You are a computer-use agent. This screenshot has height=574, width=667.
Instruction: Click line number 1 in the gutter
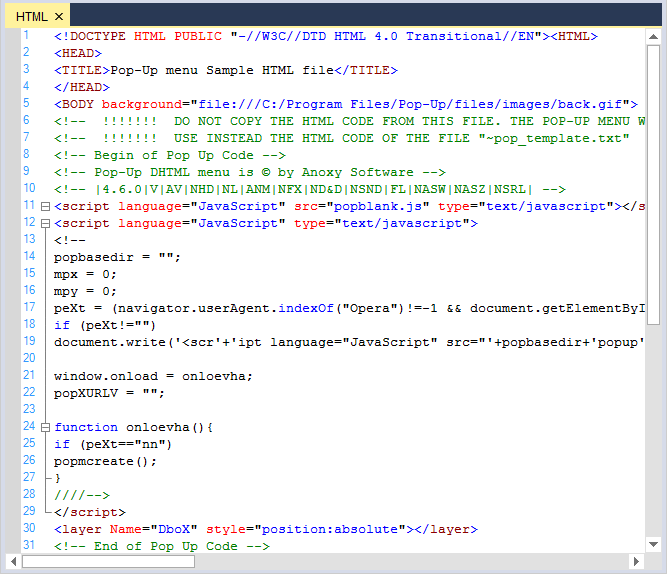[x=26, y=35]
